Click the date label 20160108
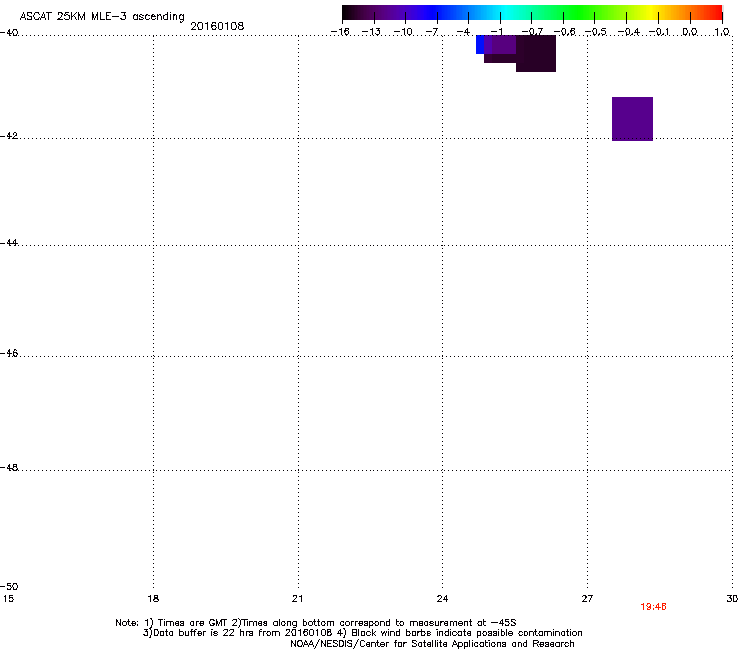The width and height of the screenshot is (740, 650). 217,26
